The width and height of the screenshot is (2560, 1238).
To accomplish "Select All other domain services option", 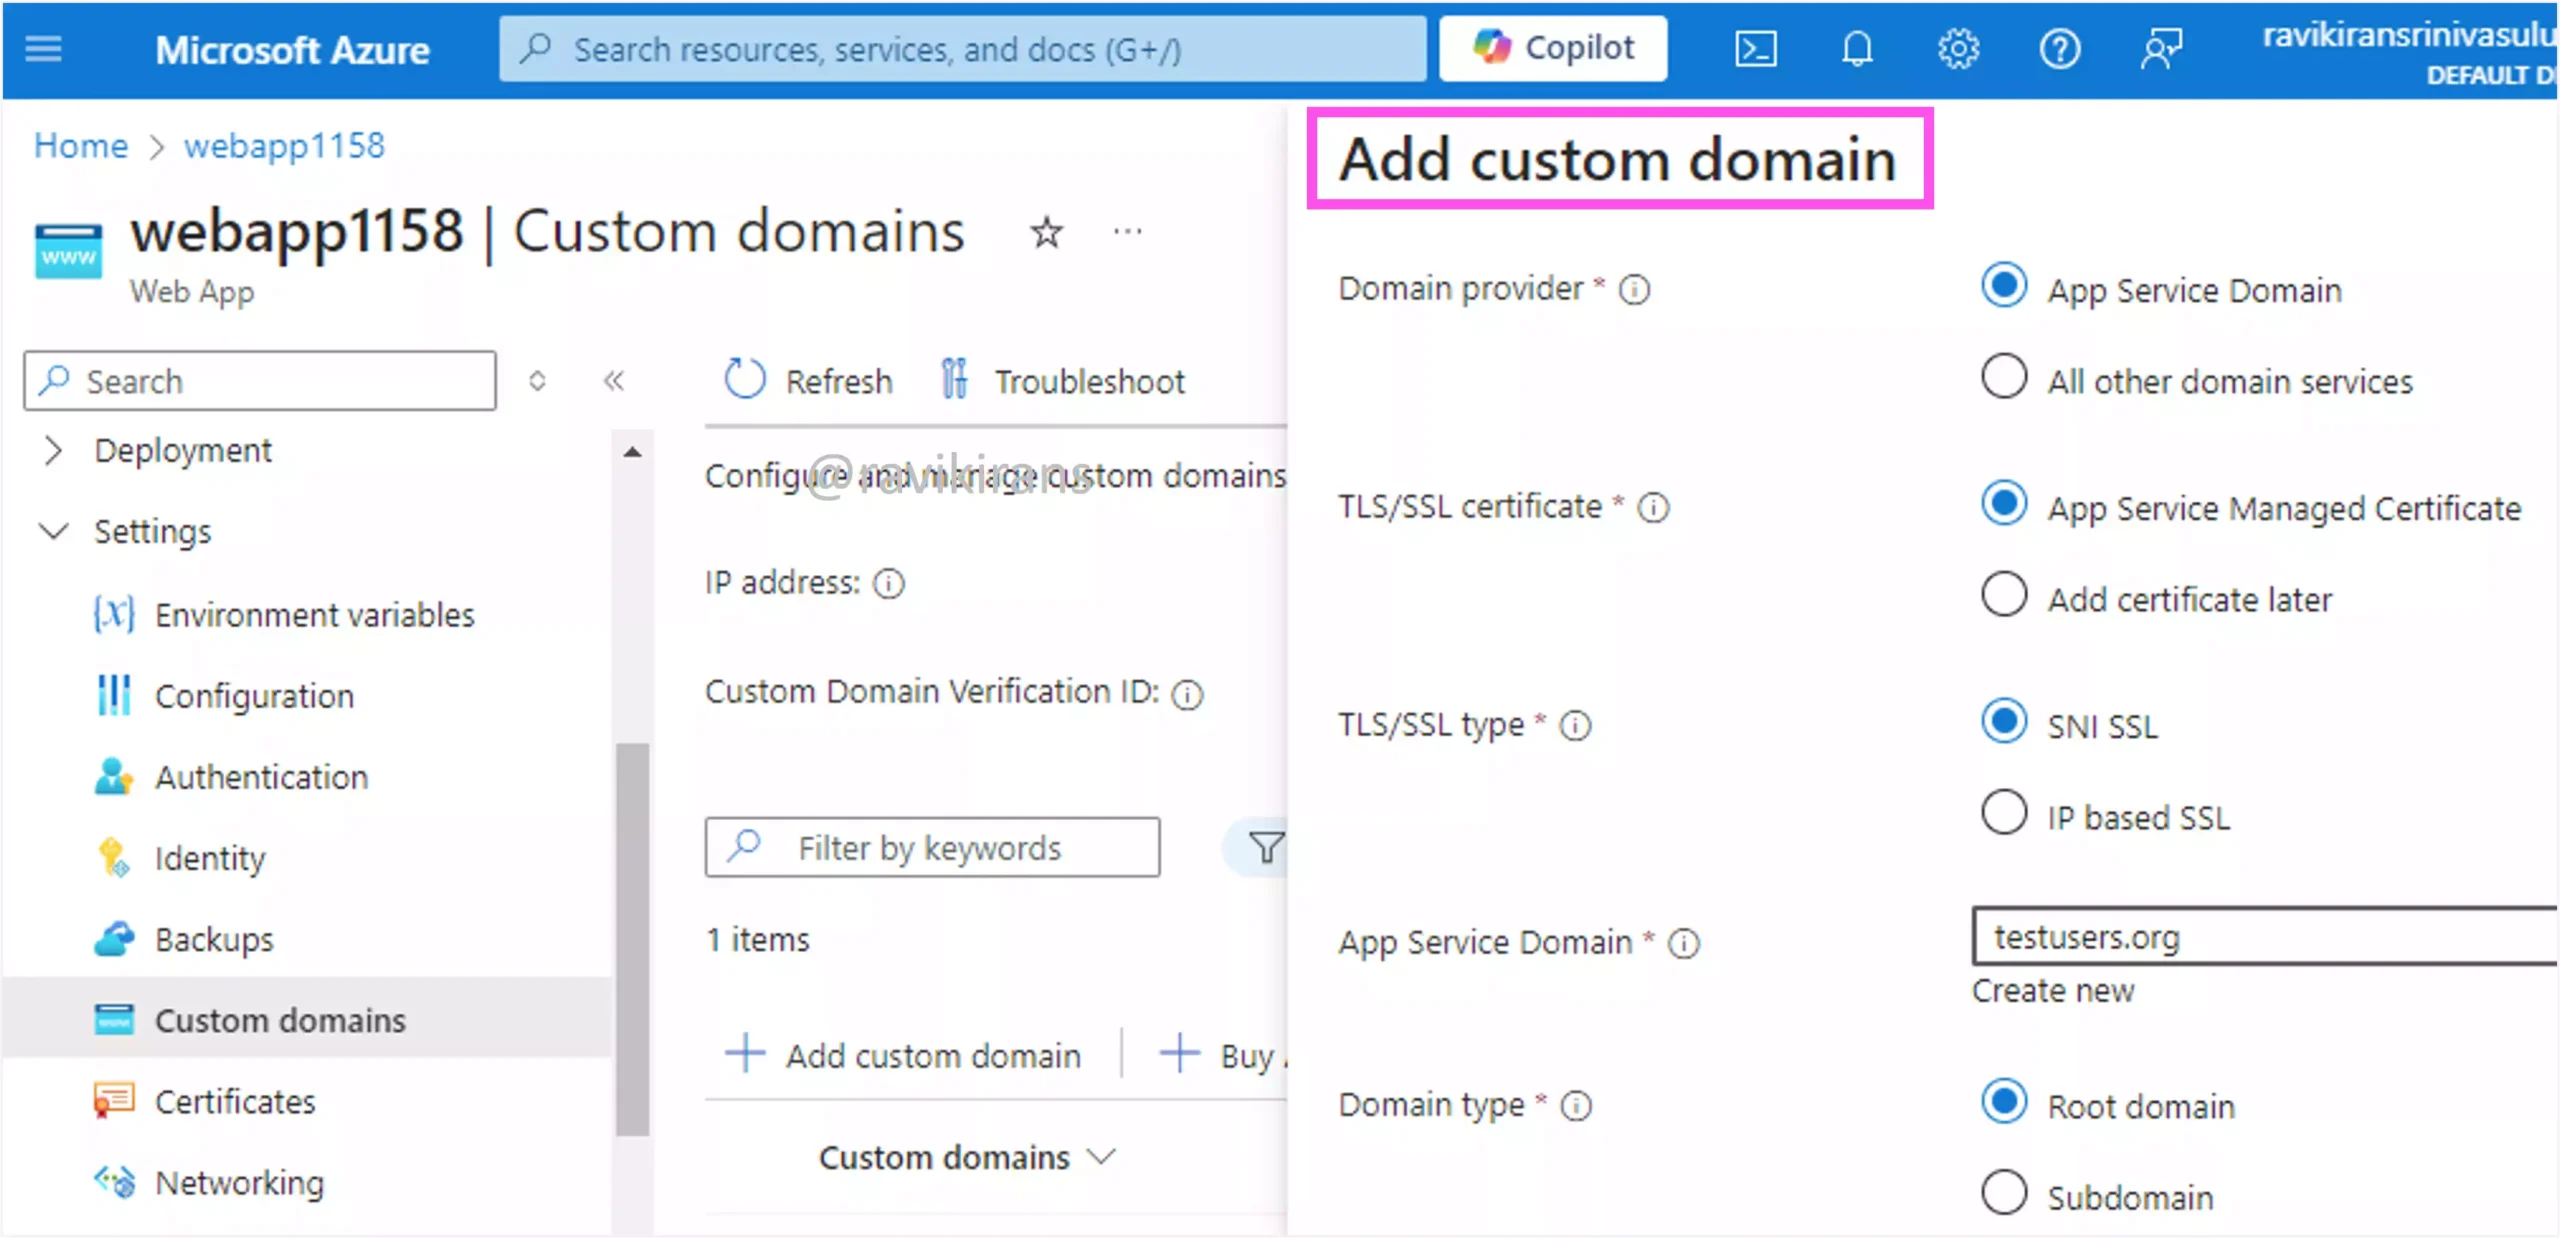I will click(2004, 377).
